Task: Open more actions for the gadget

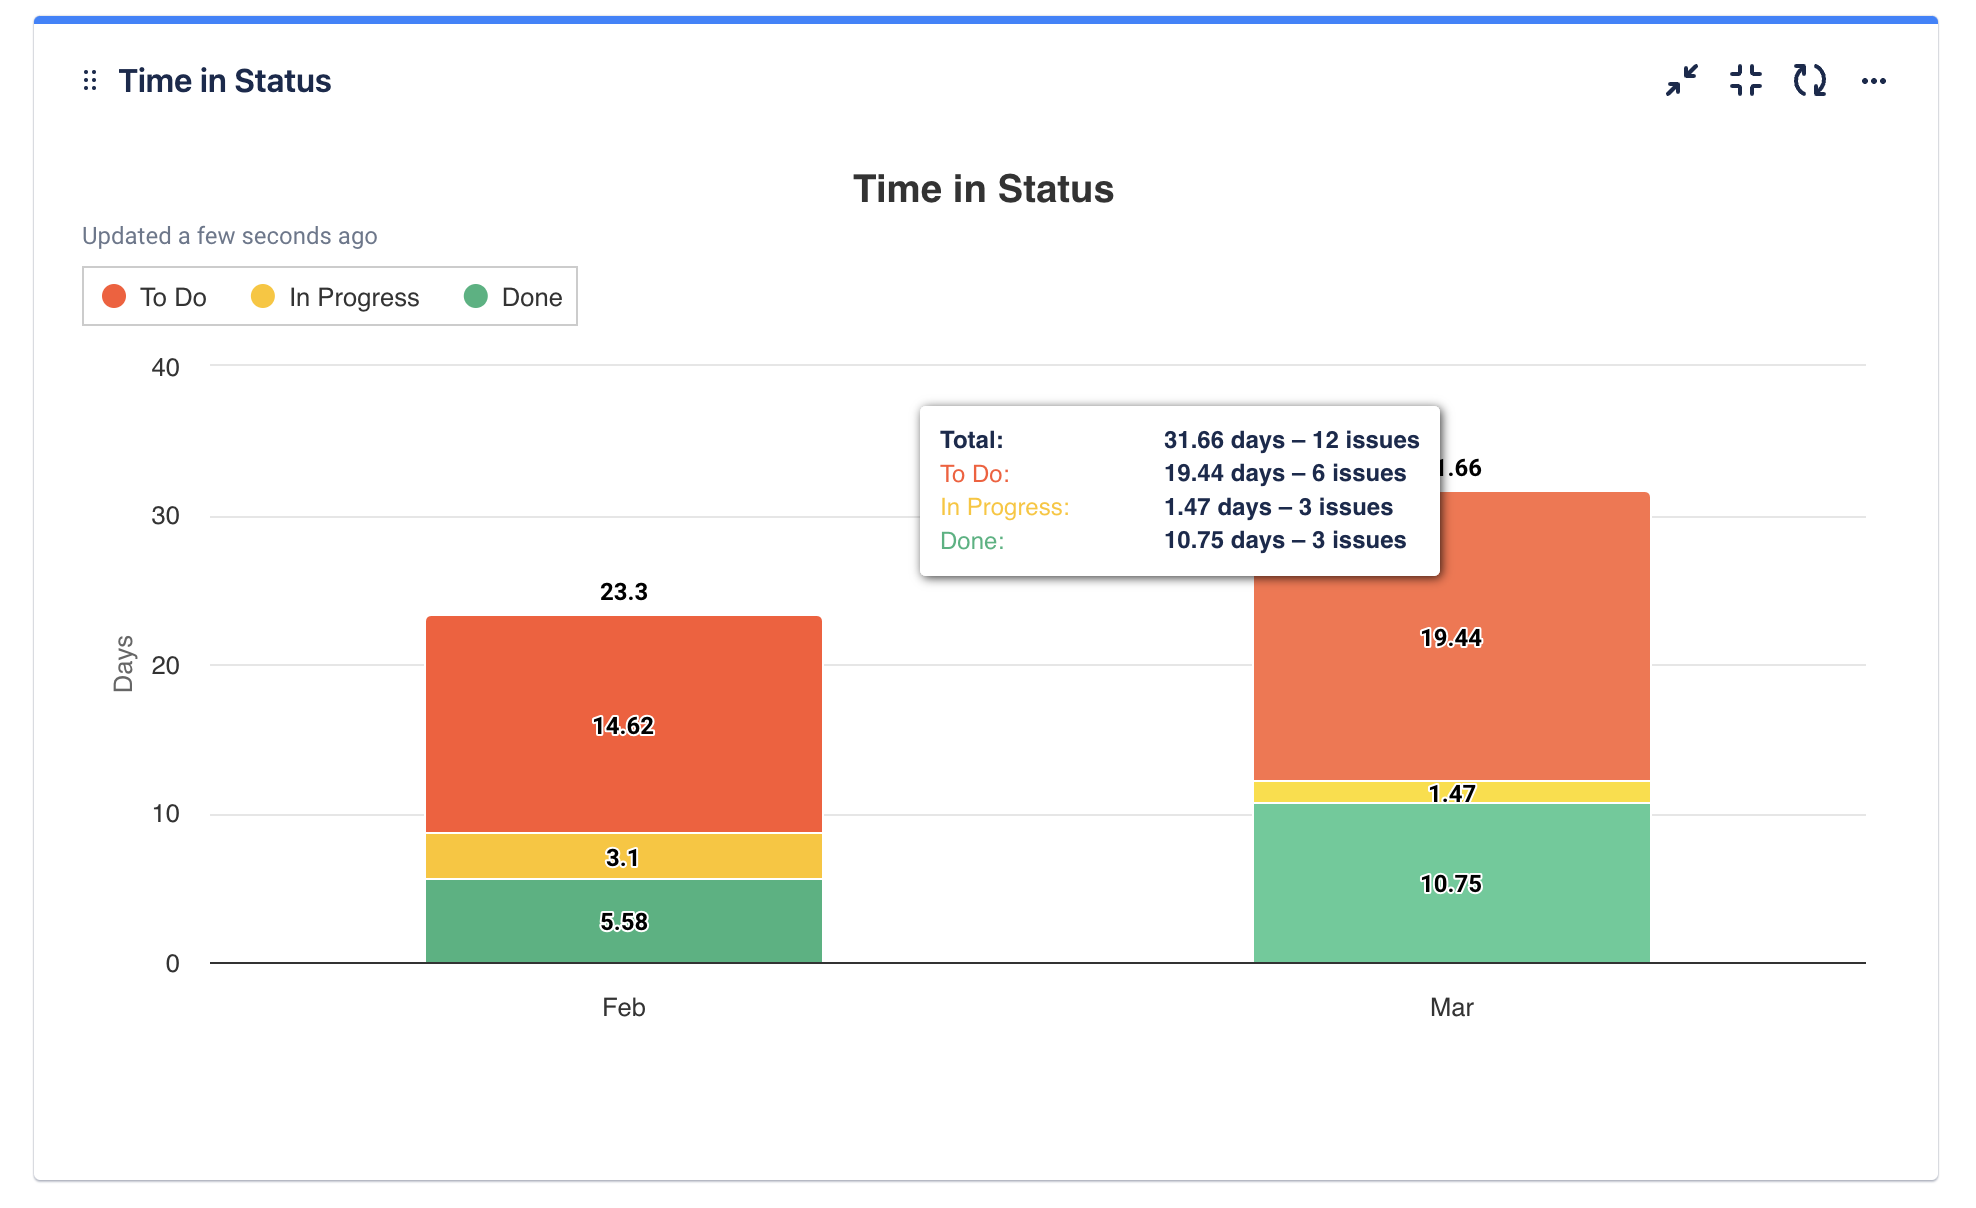Action: coord(1874,81)
